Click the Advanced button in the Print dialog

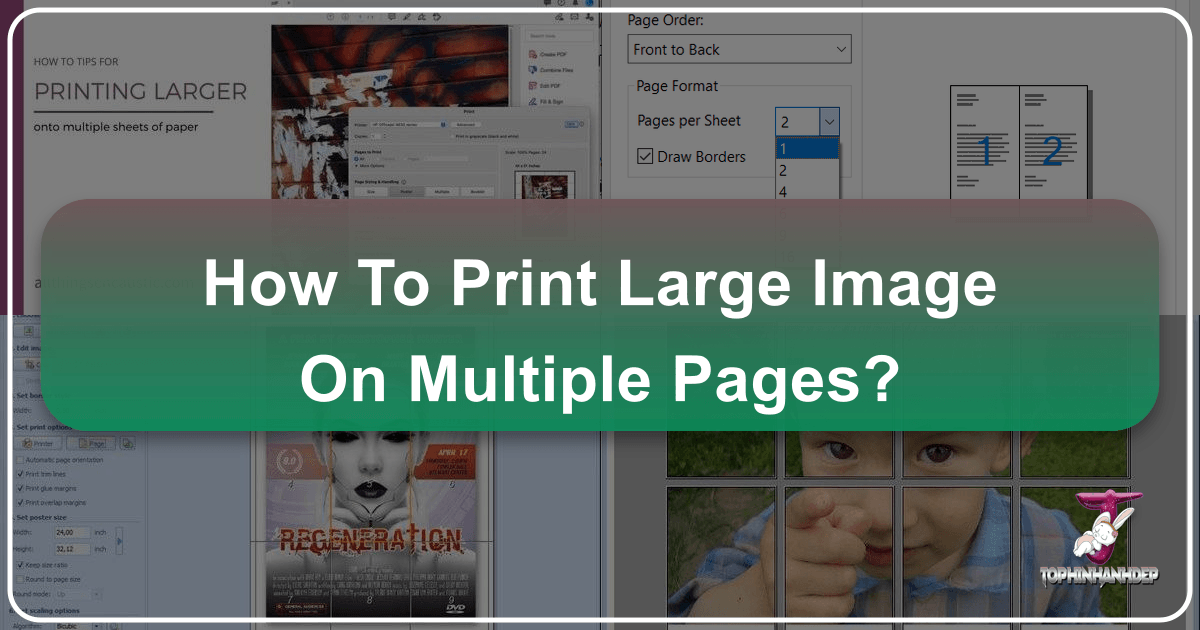point(466,124)
